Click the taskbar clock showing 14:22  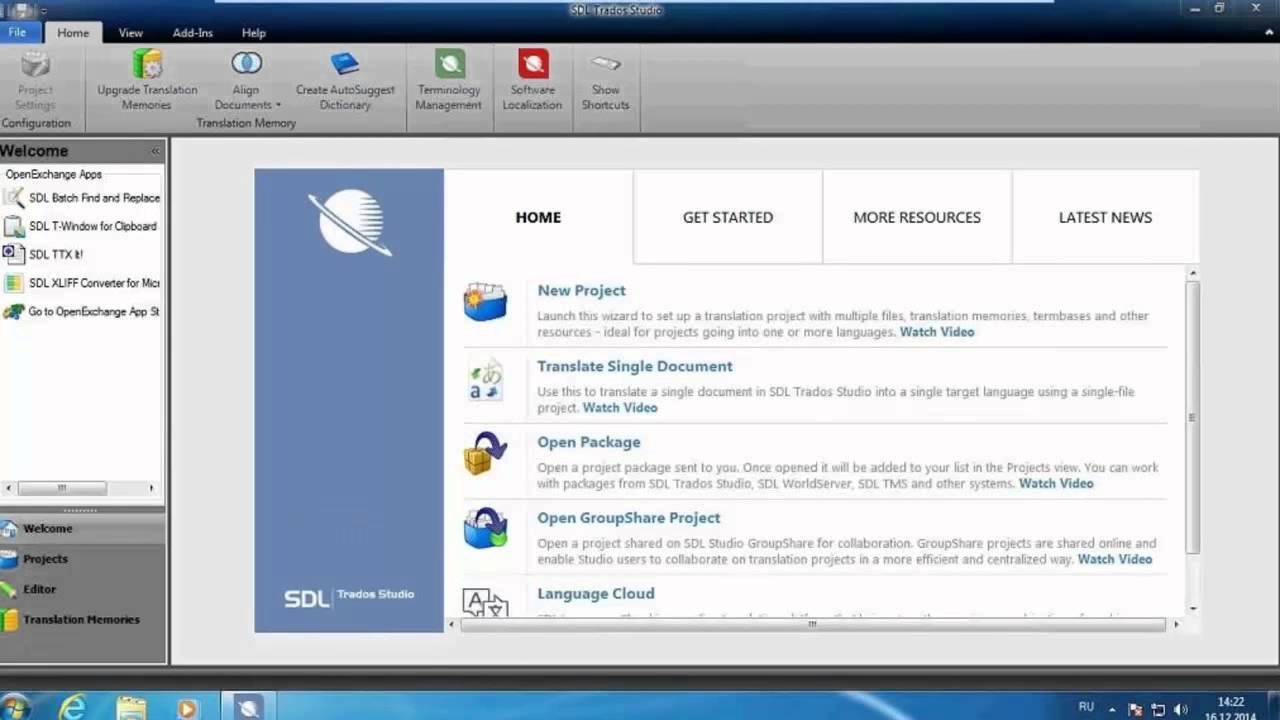(x=1231, y=708)
